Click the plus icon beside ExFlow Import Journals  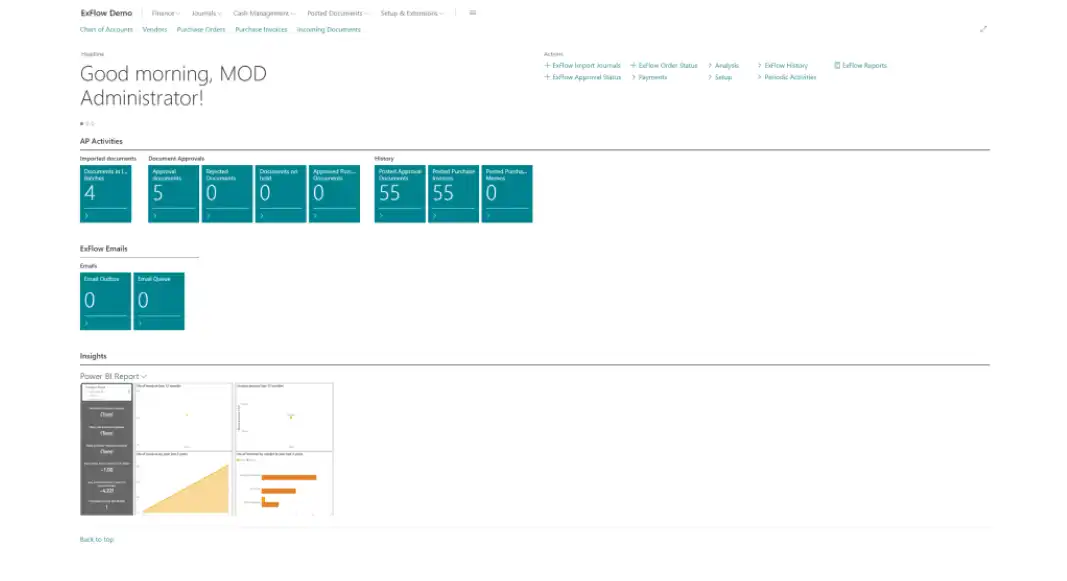546,65
